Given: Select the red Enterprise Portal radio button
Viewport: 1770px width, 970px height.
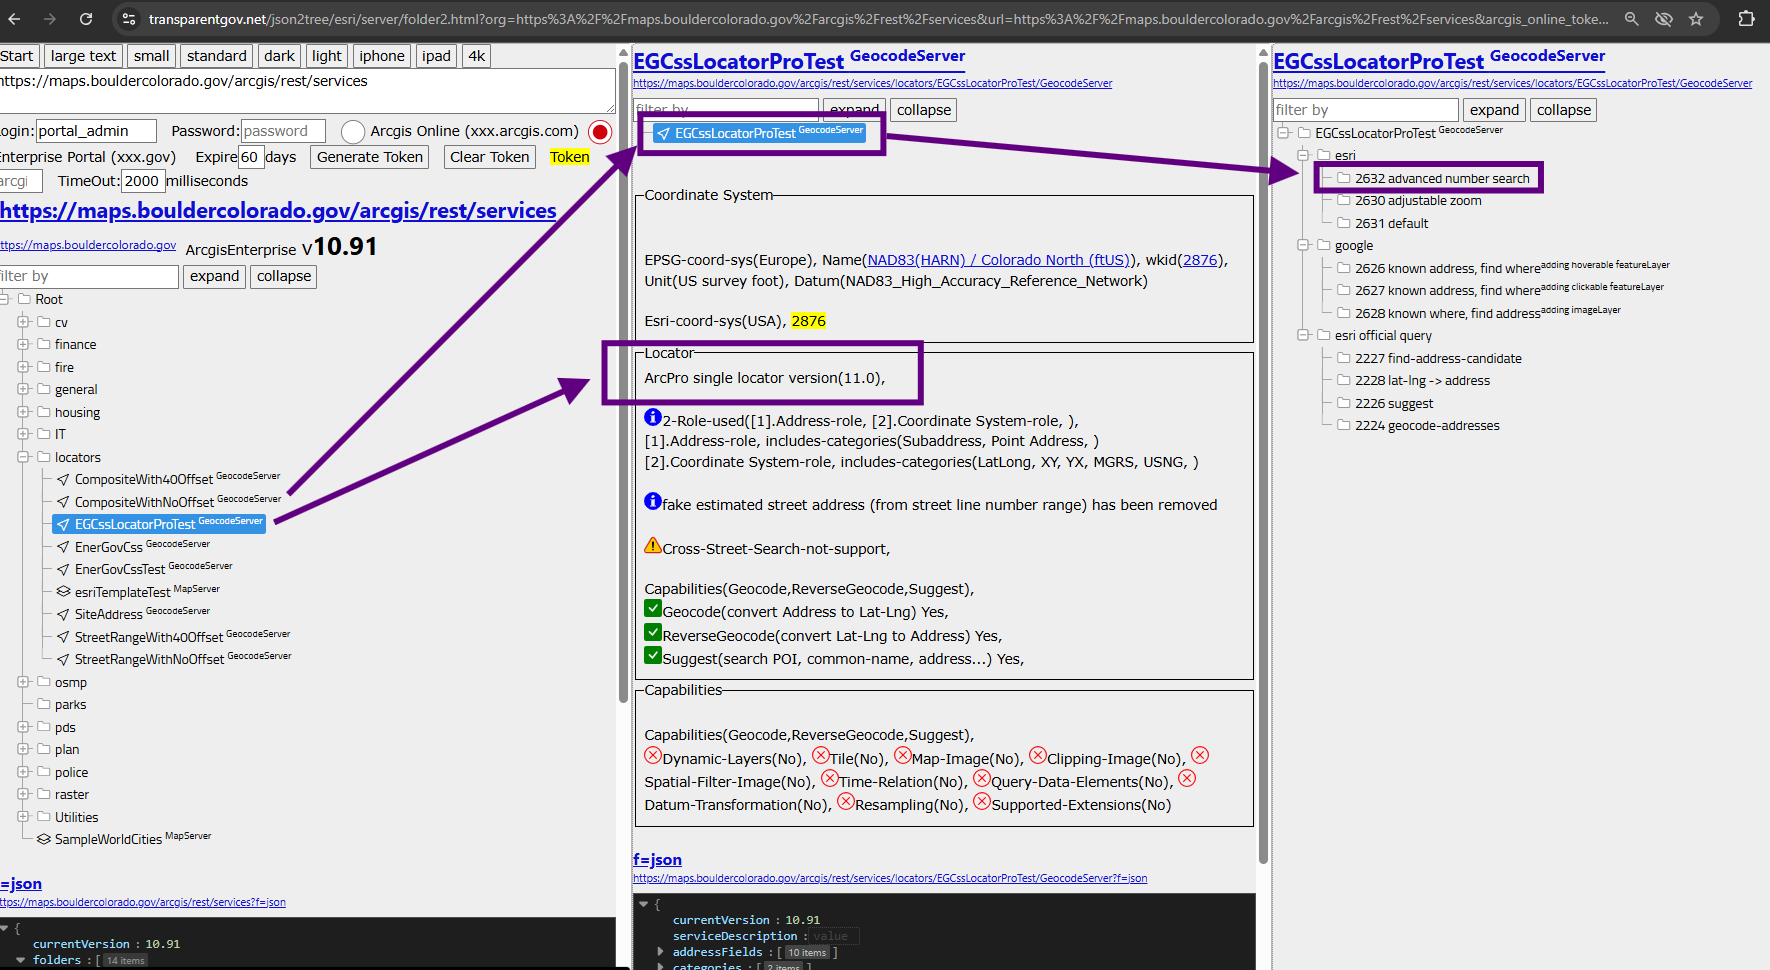Looking at the screenshot, I should click(600, 132).
